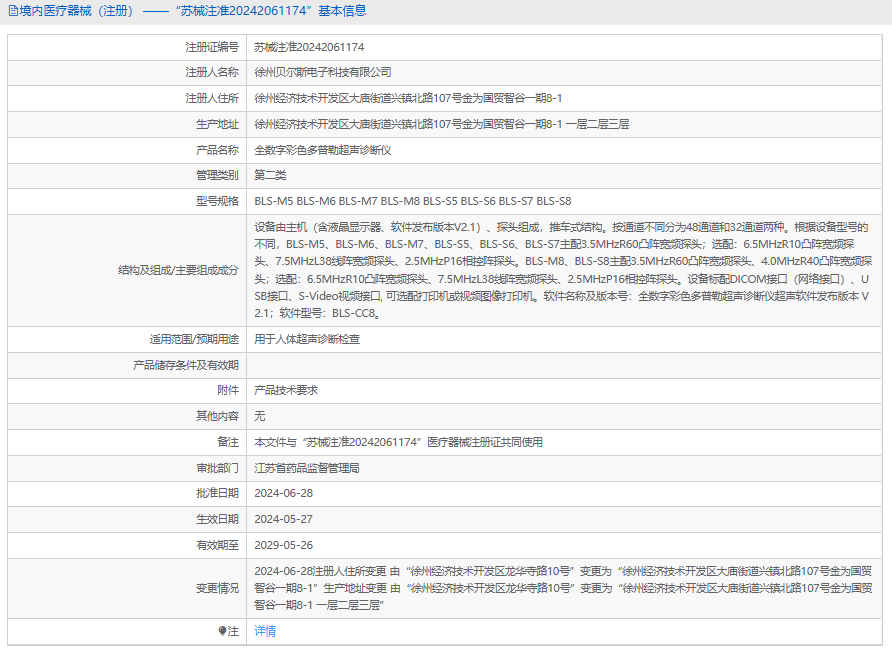This screenshot has height=652, width=892.
Task: Select the 产品技术要求 attachment value
Action: [286, 390]
